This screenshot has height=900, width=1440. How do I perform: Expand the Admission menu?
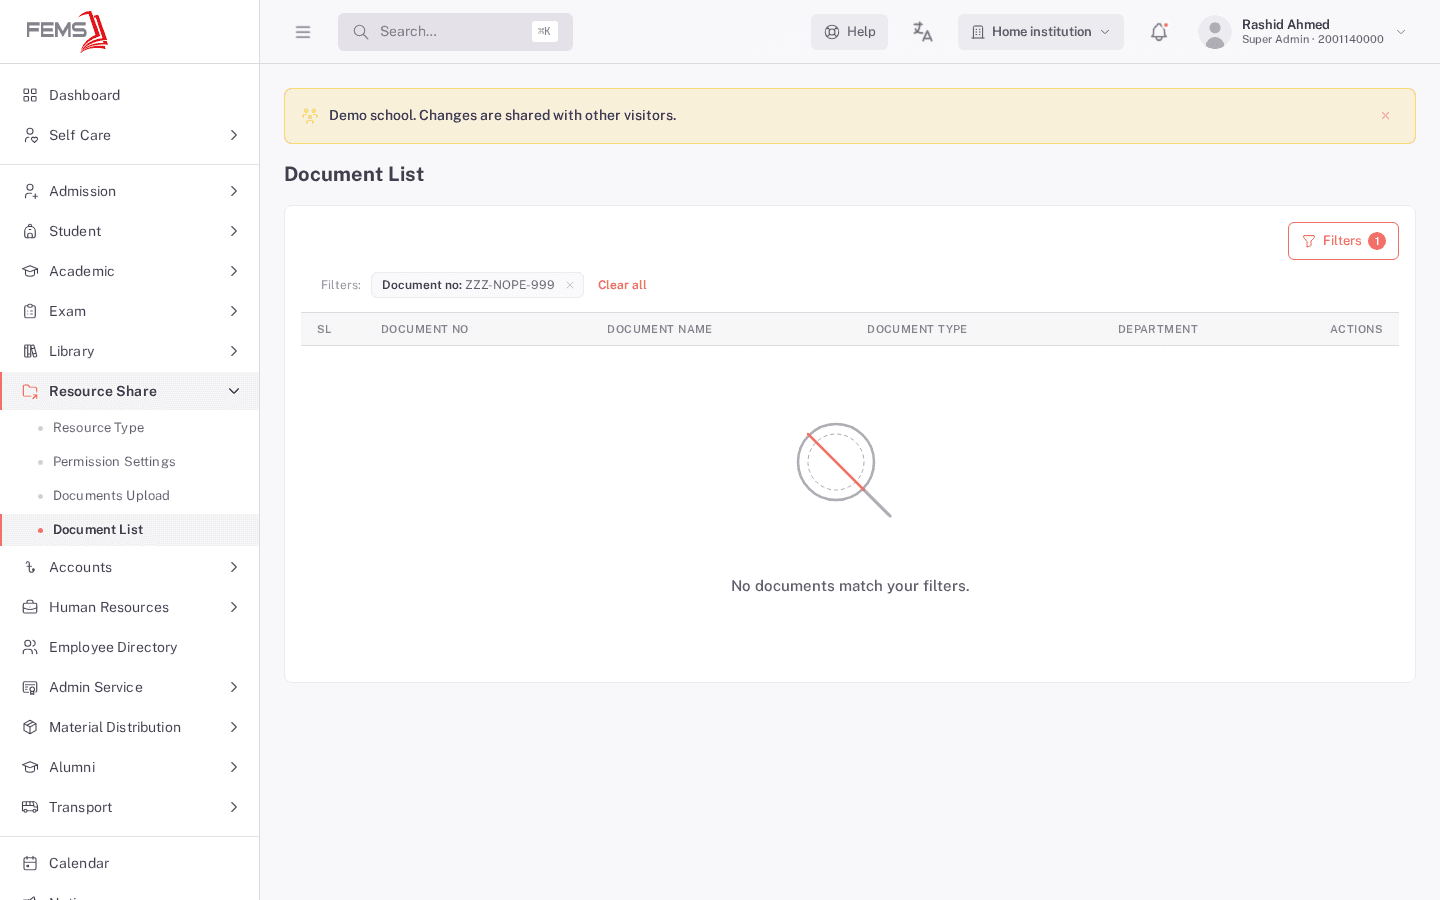click(130, 191)
